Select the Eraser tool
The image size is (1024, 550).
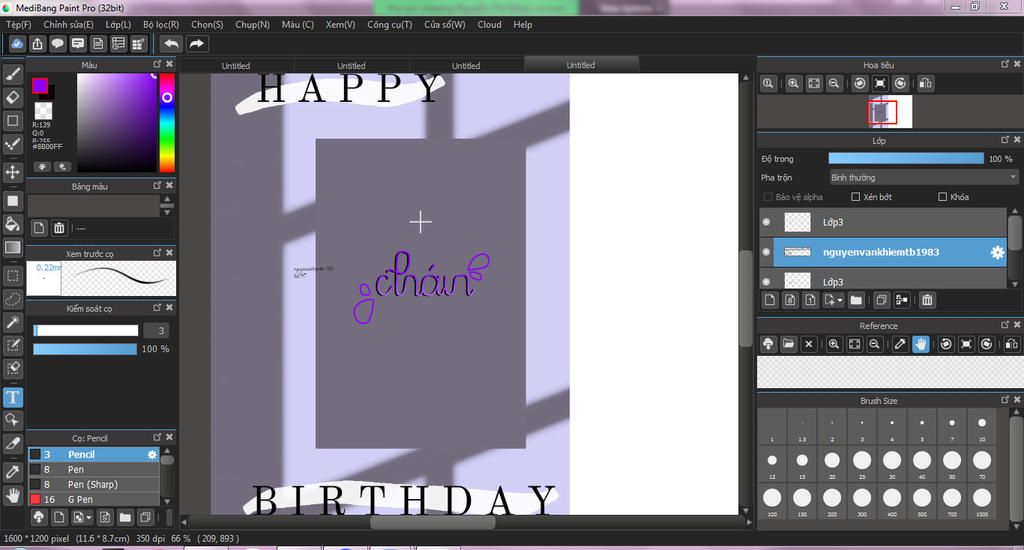pyautogui.click(x=12, y=97)
